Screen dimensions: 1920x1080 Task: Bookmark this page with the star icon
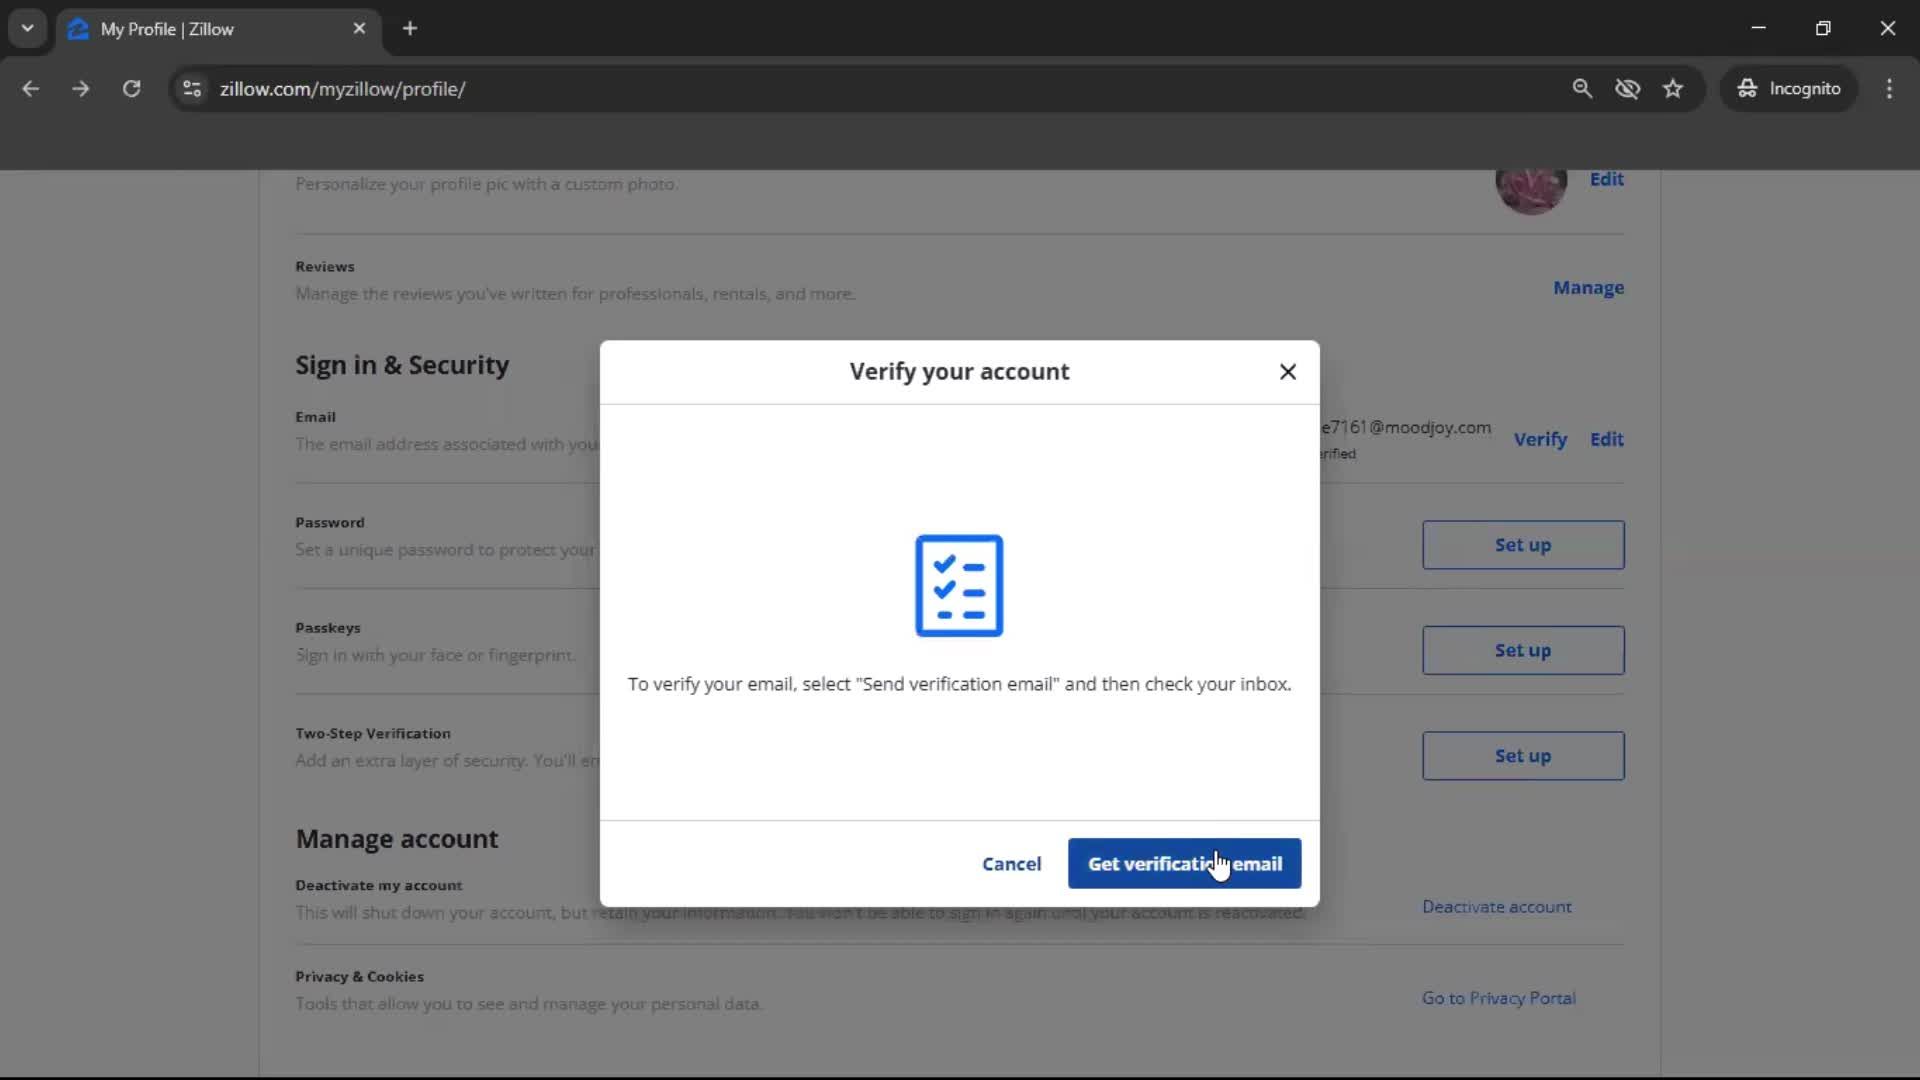(1673, 88)
